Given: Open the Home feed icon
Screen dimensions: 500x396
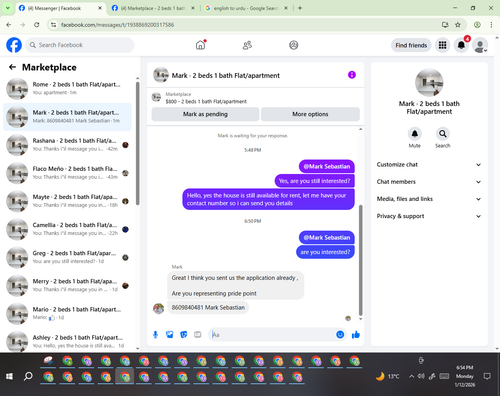Looking at the screenshot, I should (200, 45).
